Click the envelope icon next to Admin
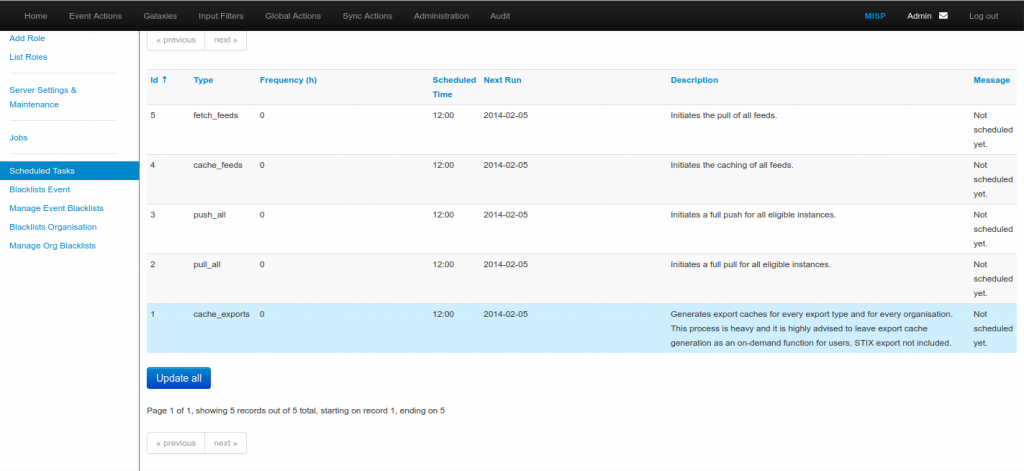This screenshot has width=1024, height=471. point(943,16)
